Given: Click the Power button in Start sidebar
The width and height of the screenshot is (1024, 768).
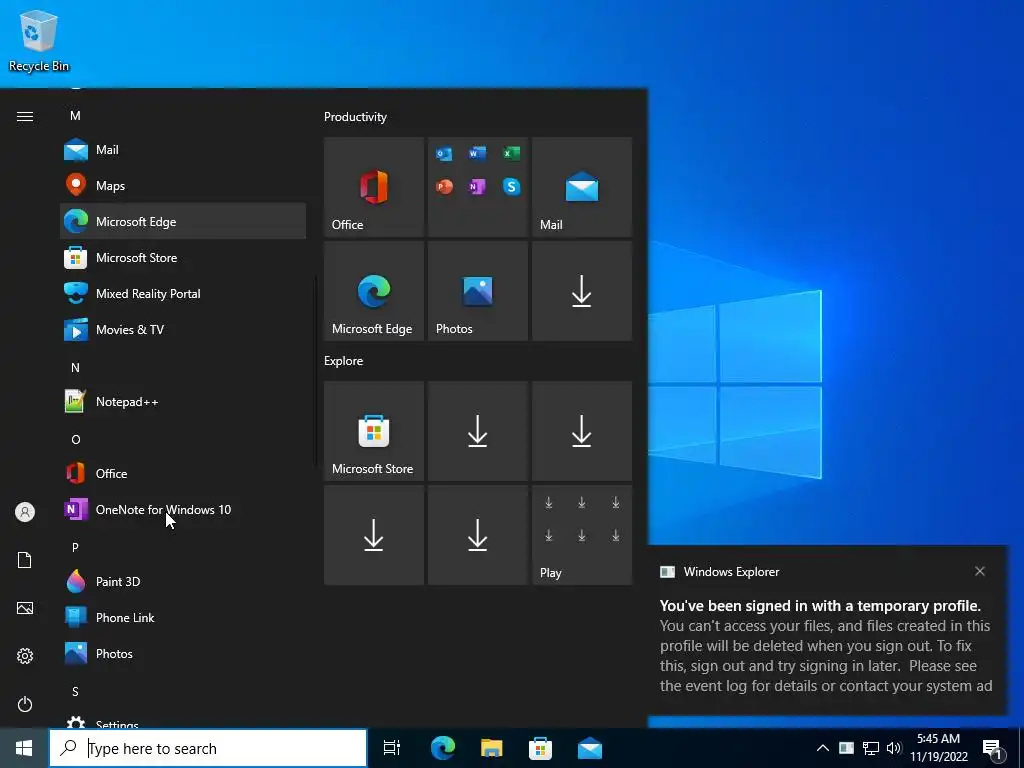Looking at the screenshot, I should 25,704.
